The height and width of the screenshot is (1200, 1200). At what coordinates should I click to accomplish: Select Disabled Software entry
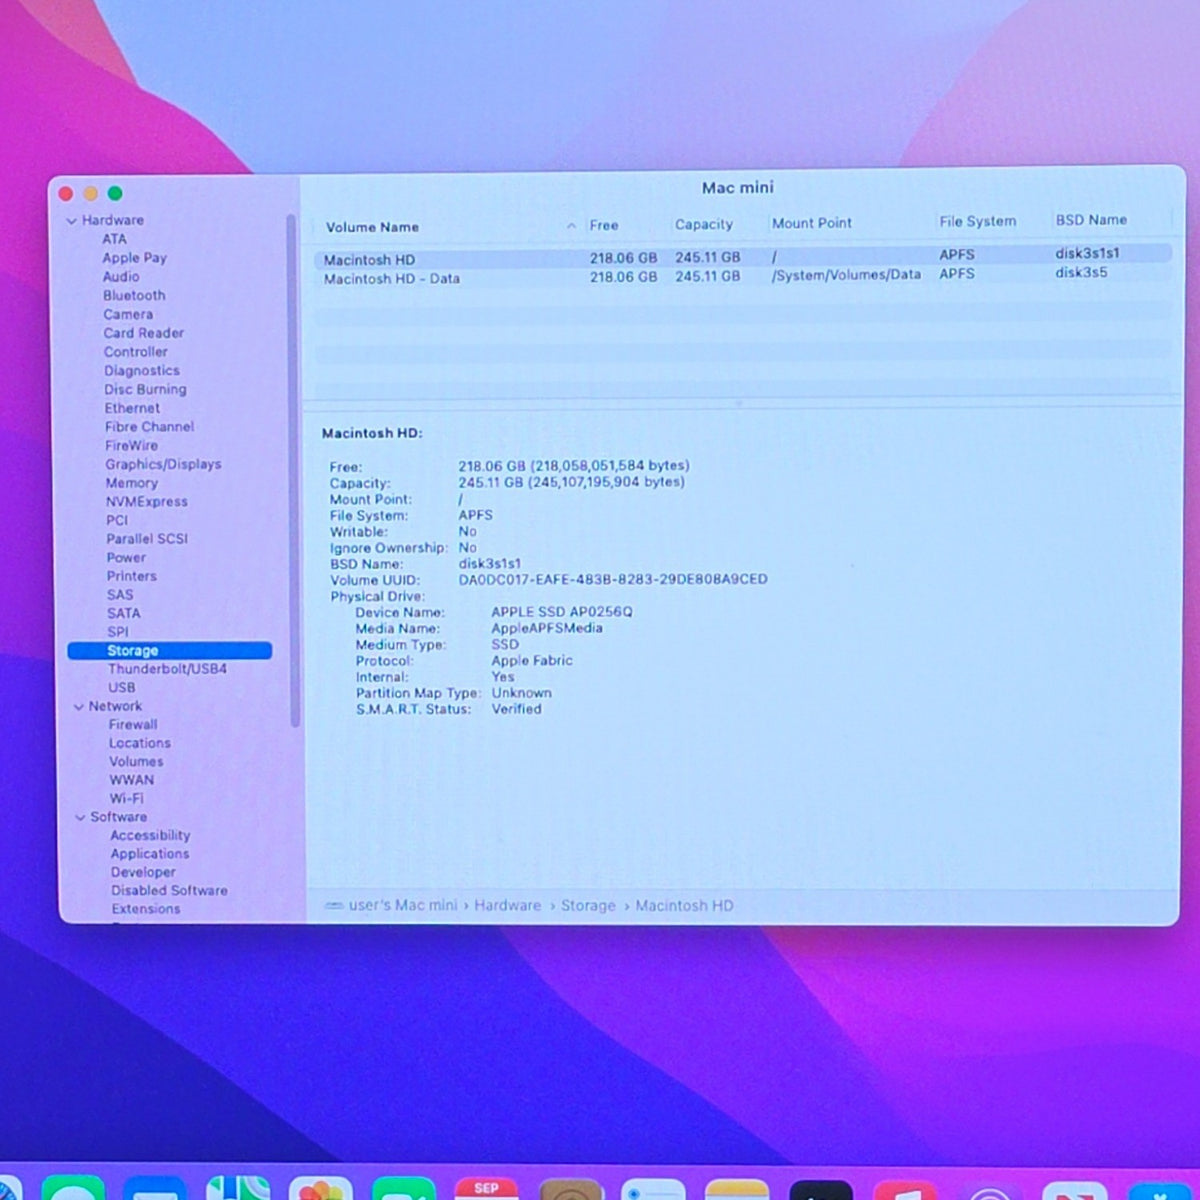169,891
